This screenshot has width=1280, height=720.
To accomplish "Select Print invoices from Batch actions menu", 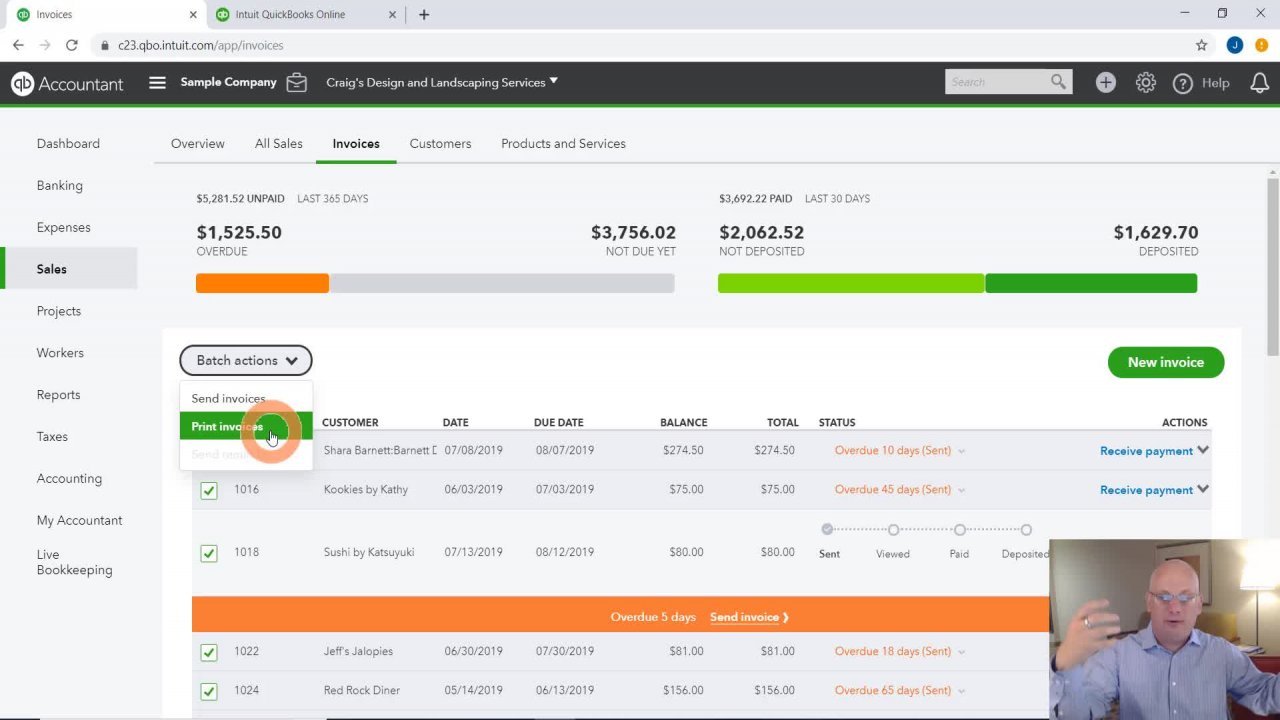I will click(227, 426).
